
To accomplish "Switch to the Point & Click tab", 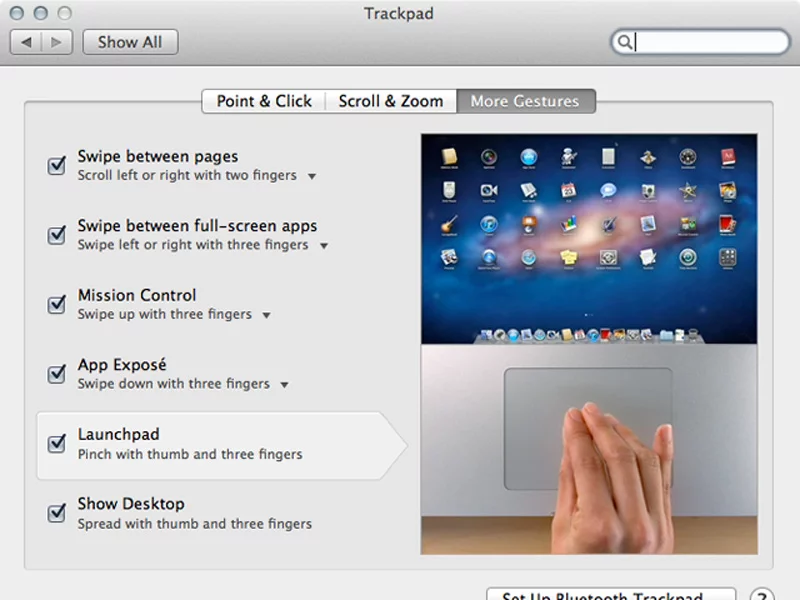I will (263, 101).
